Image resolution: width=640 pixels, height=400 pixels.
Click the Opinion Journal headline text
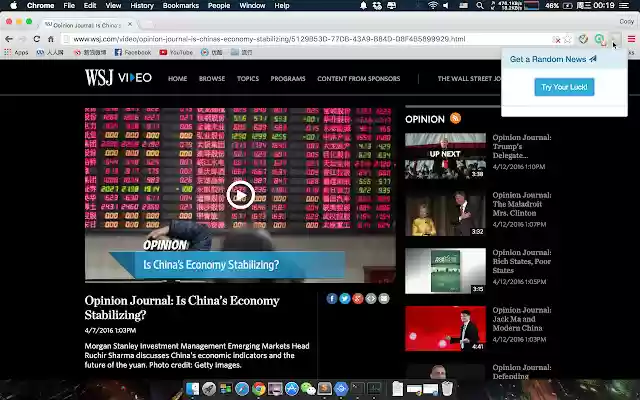182,308
